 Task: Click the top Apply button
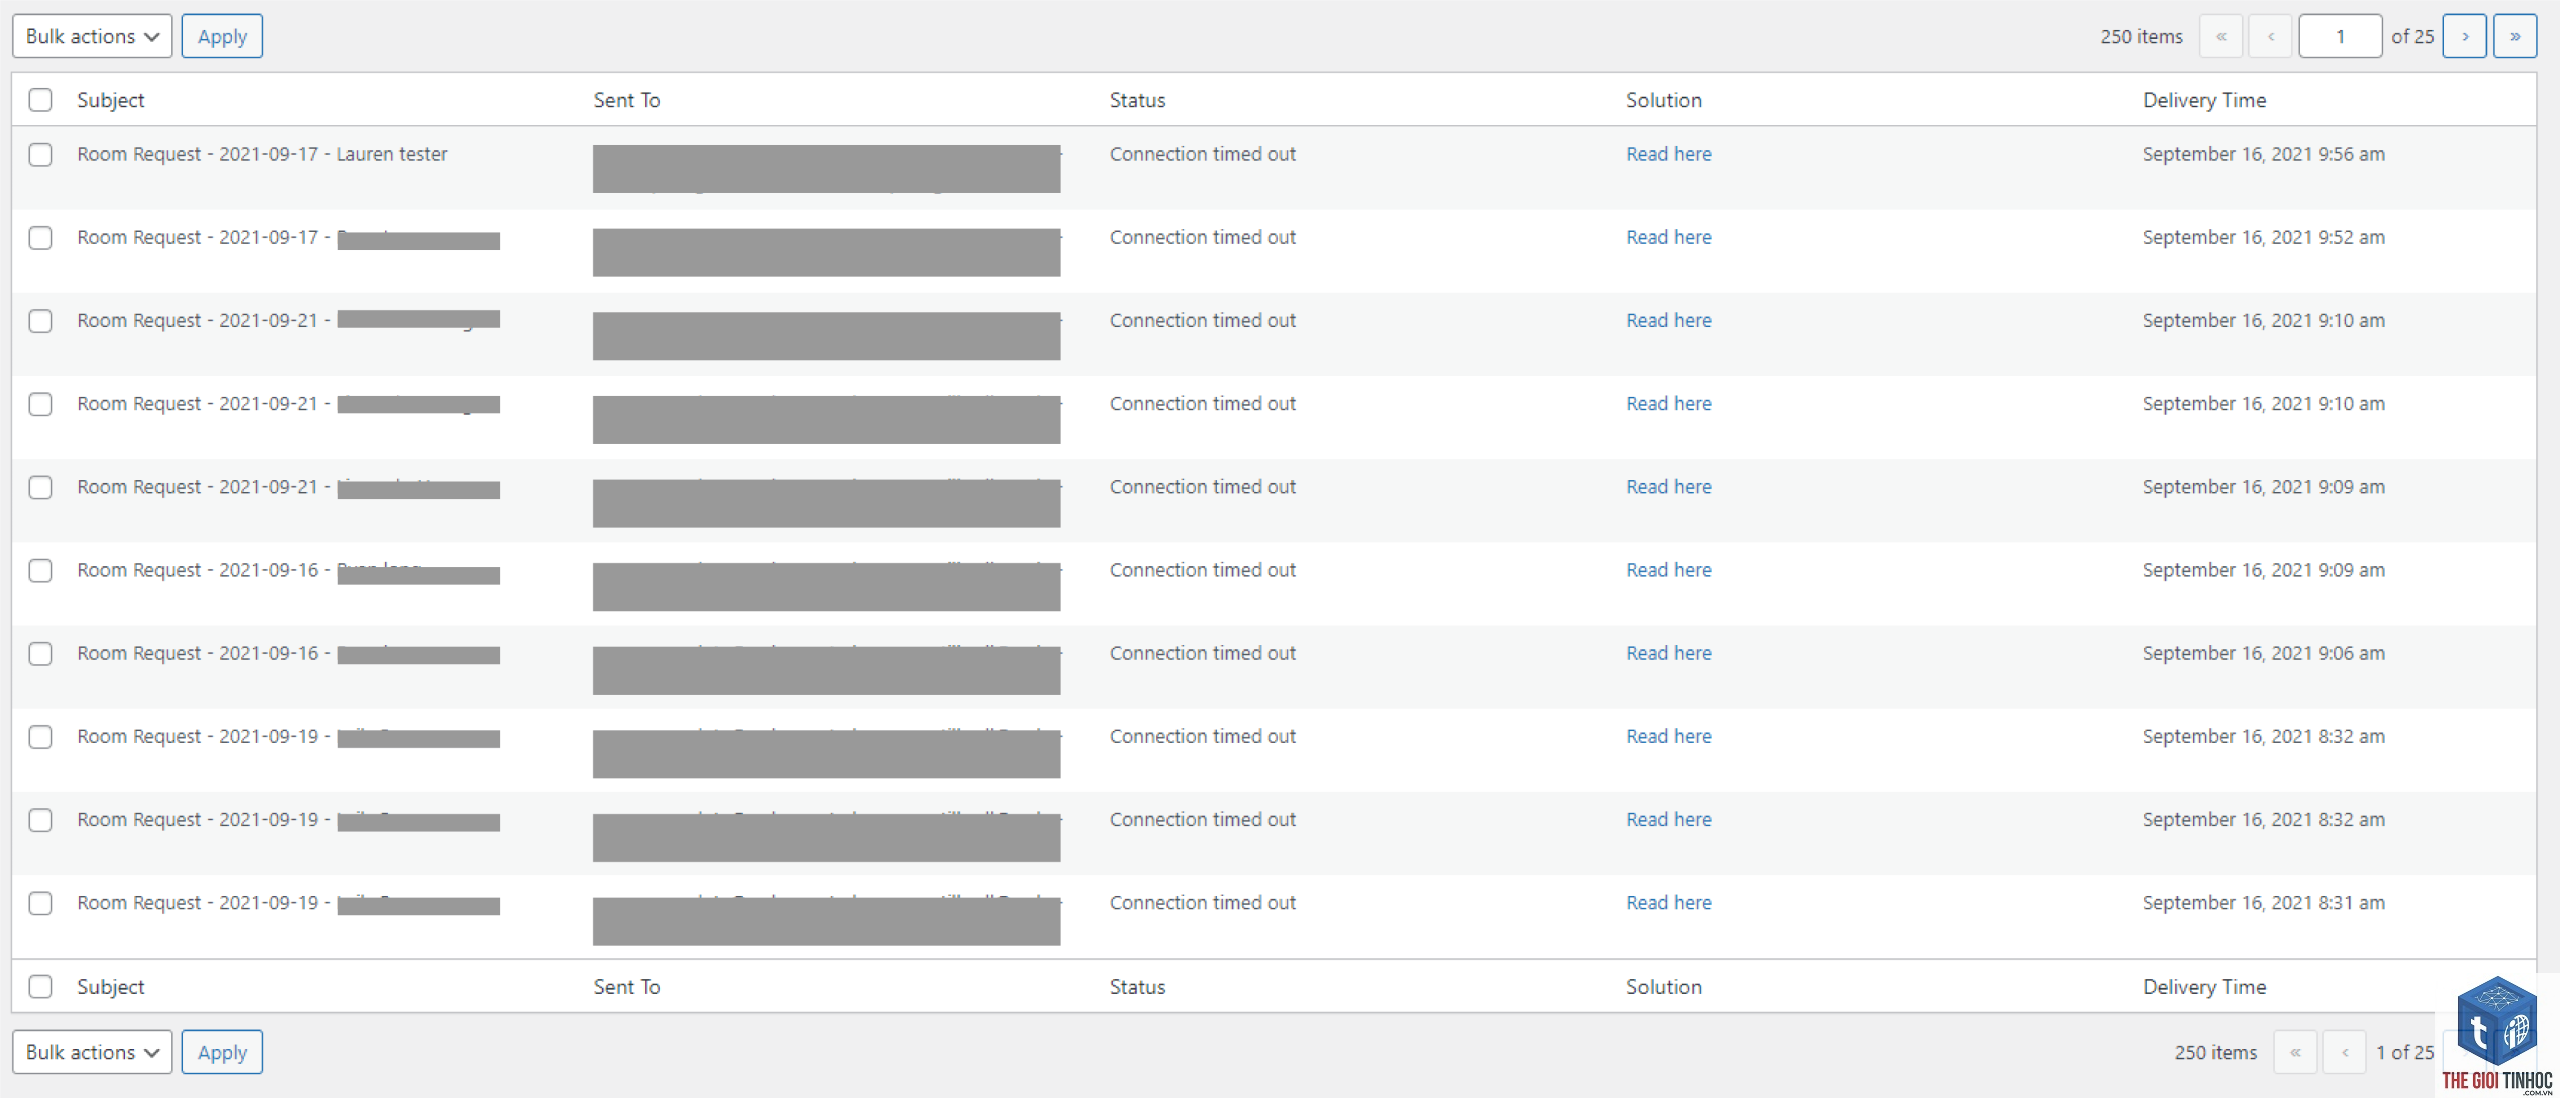point(222,36)
